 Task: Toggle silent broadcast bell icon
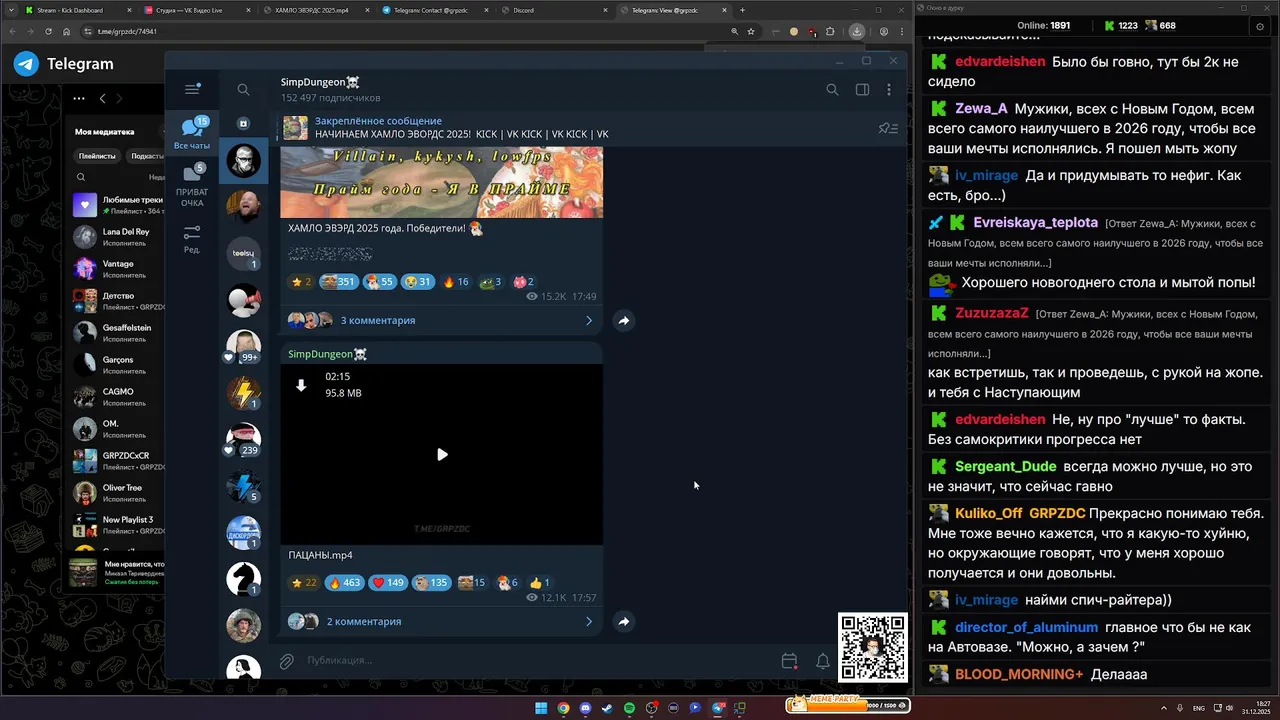pyautogui.click(x=823, y=661)
